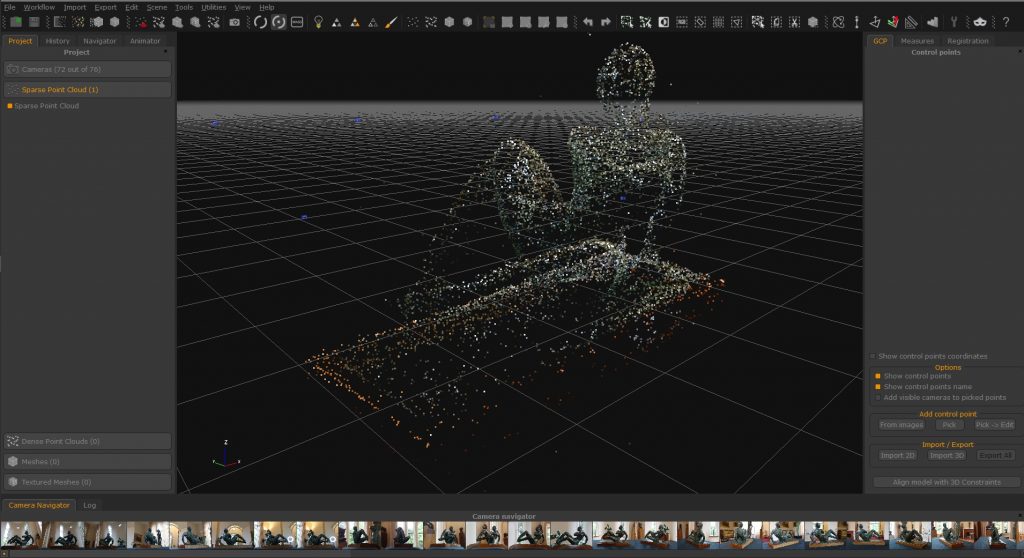Enable Show control points coordinates checkbox

click(x=873, y=356)
